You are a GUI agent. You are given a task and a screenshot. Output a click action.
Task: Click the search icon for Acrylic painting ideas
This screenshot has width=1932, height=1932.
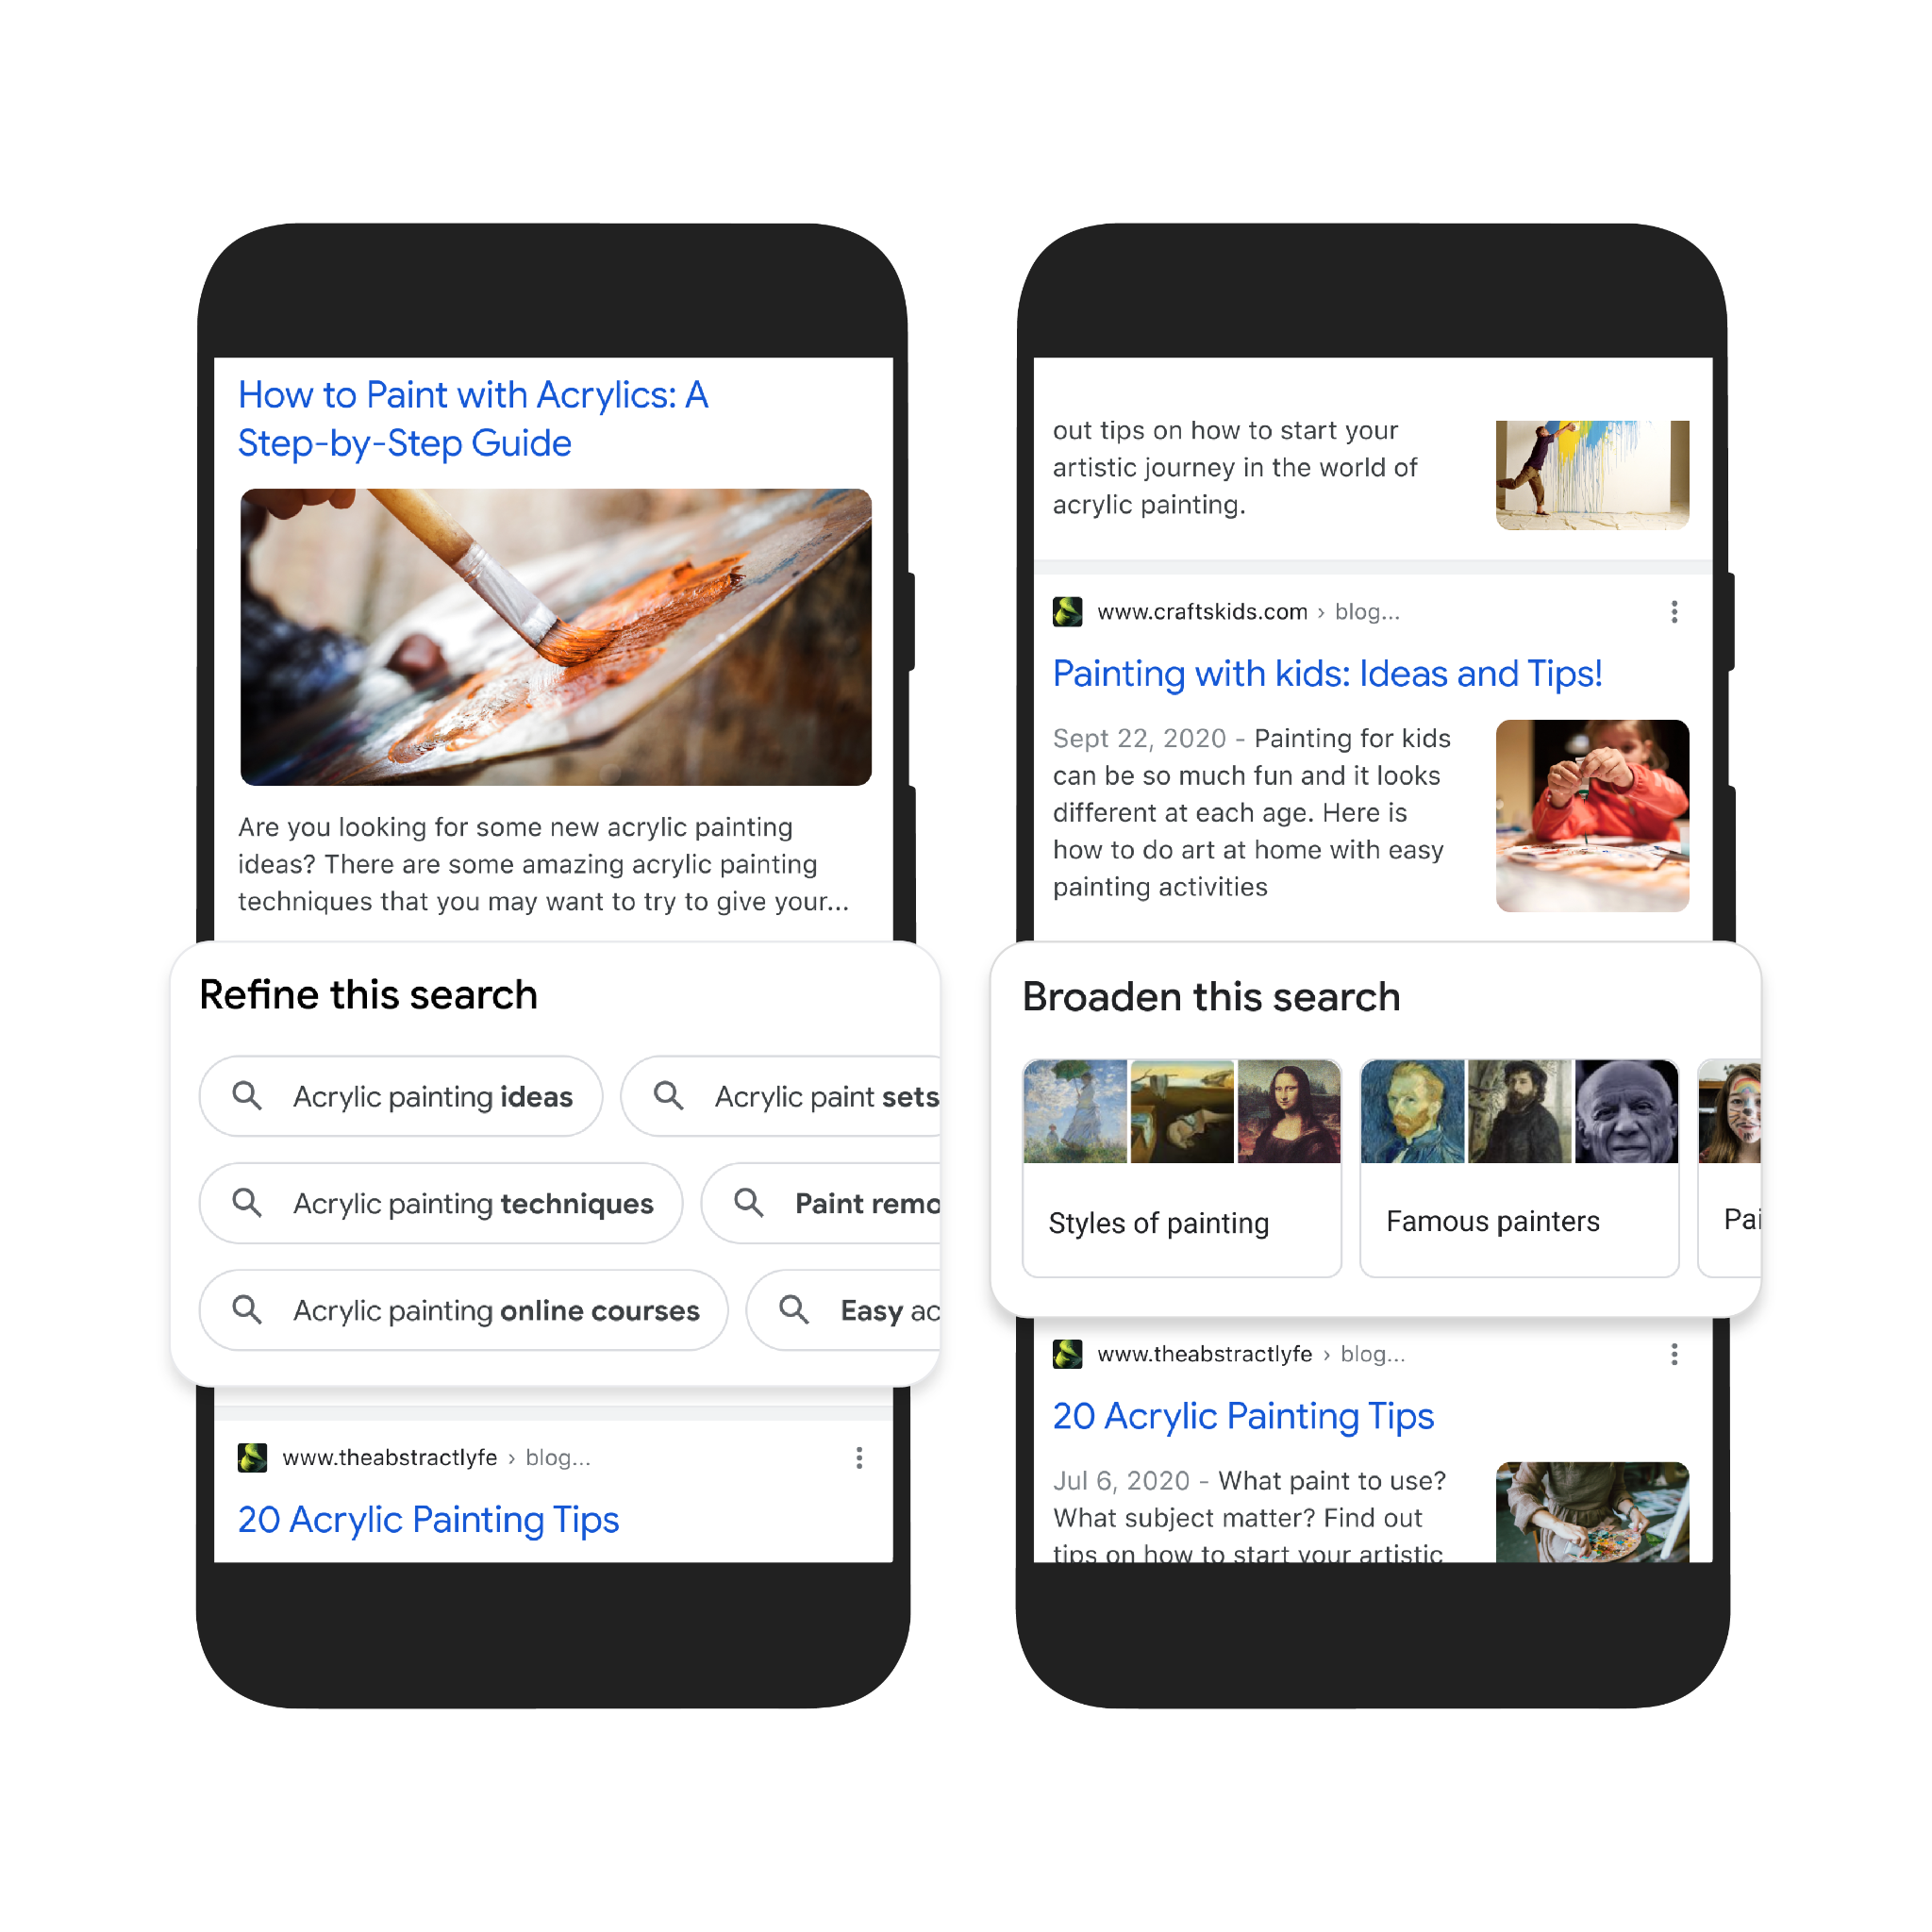[x=248, y=1093]
